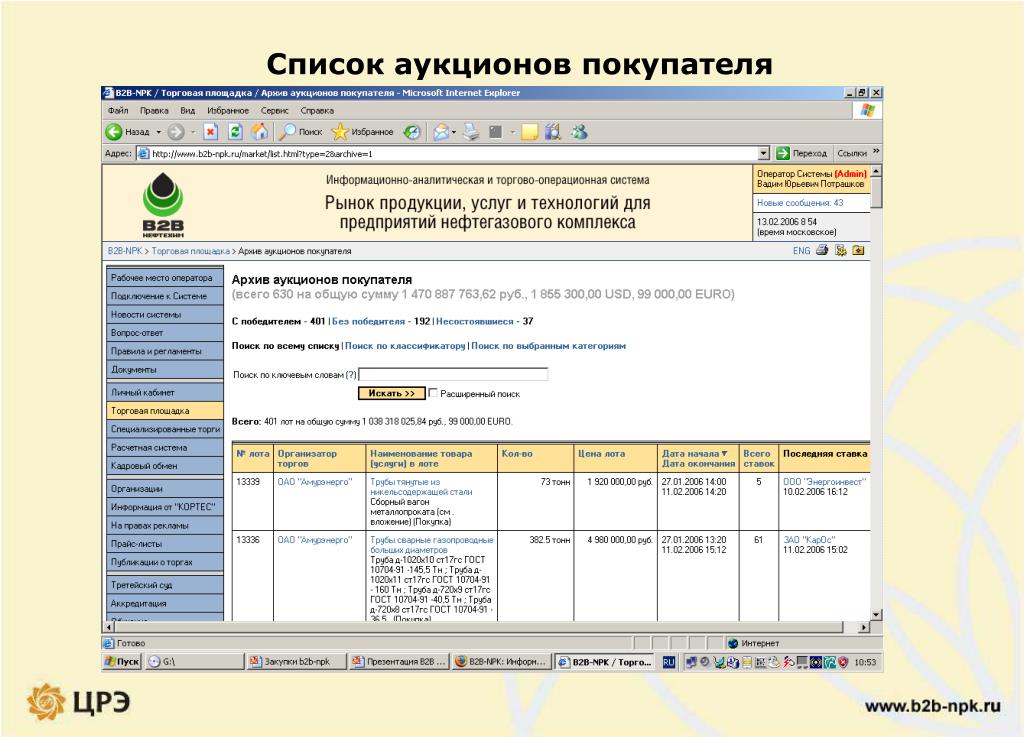The width and height of the screenshot is (1024, 737).
Task: Click the yellow note toolbar icon
Action: (x=529, y=132)
